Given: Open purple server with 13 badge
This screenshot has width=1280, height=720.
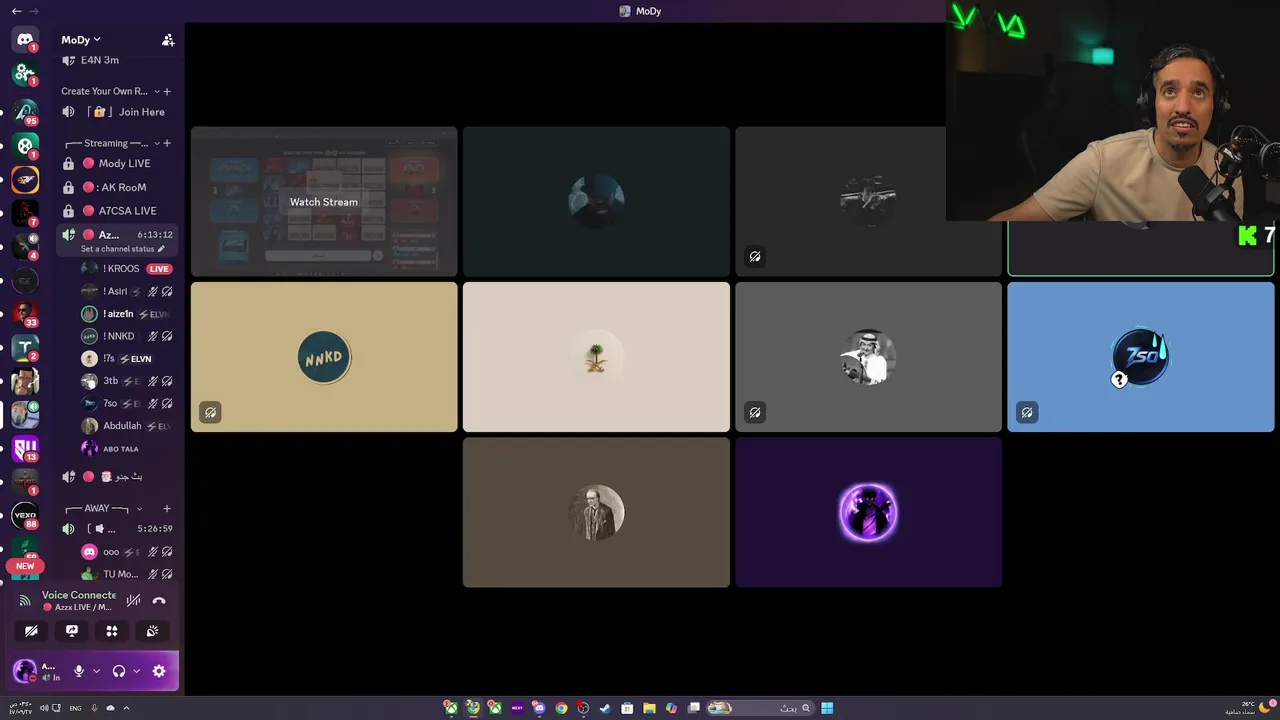Looking at the screenshot, I should pos(25,449).
